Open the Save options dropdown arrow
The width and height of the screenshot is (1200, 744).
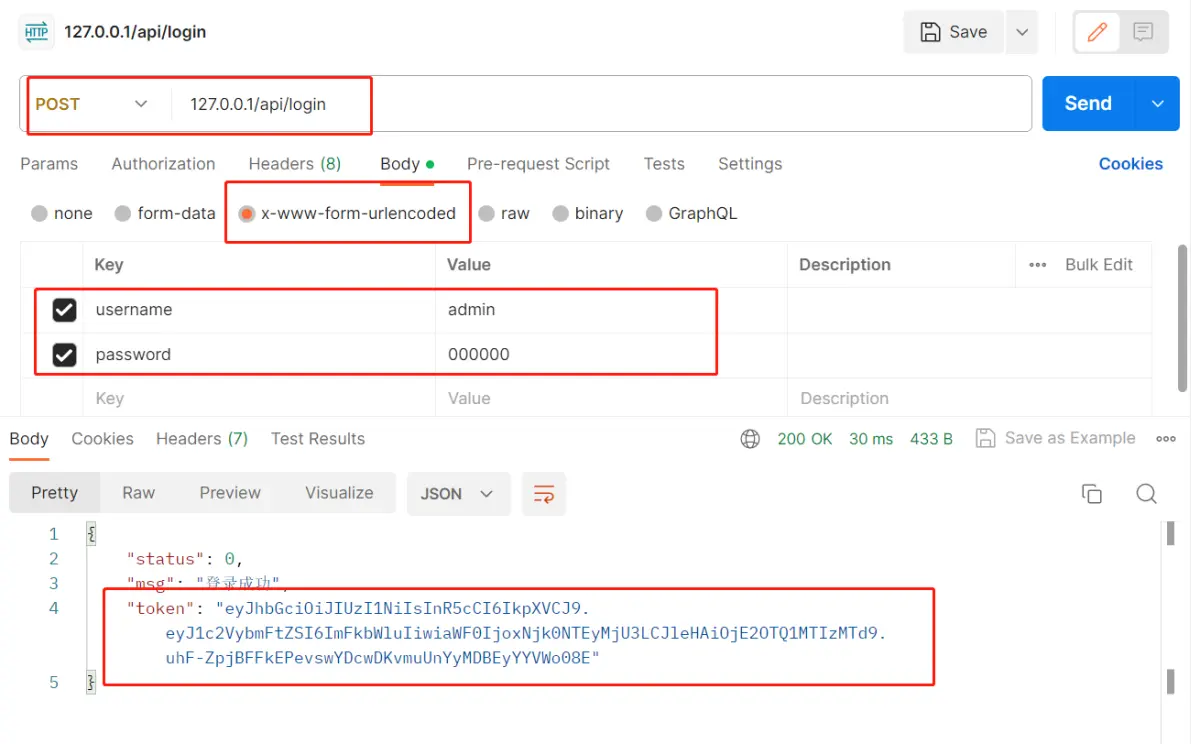(x=1022, y=32)
